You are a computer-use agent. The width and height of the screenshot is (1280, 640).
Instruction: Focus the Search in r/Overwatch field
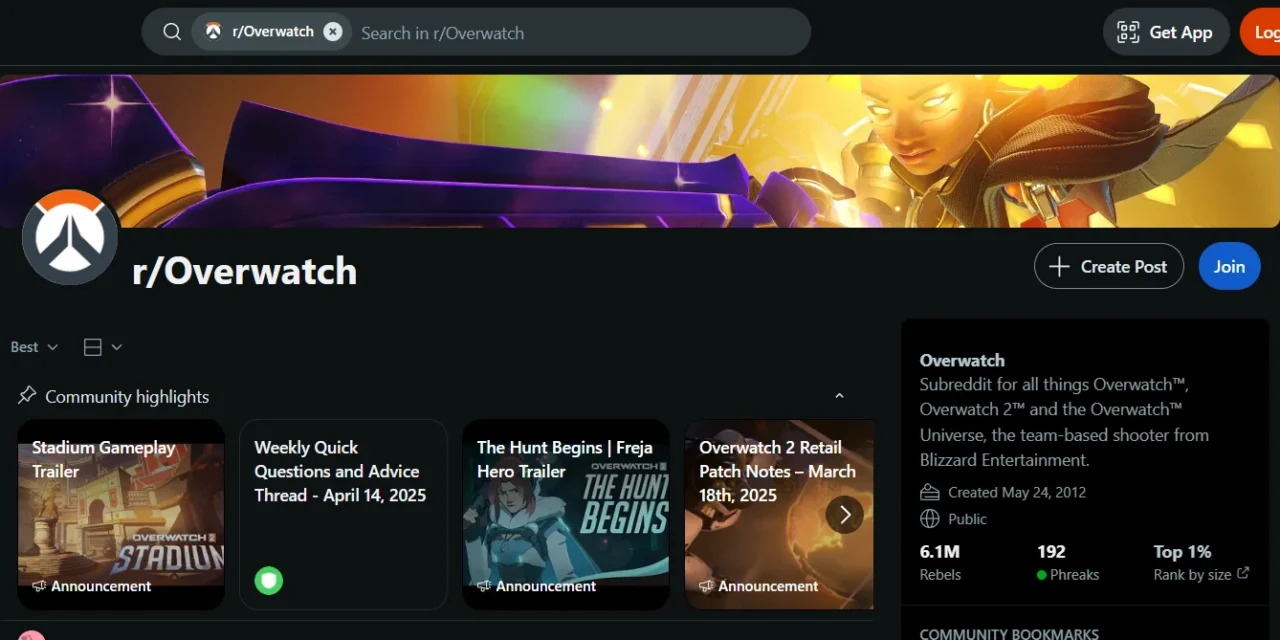[x=582, y=33]
